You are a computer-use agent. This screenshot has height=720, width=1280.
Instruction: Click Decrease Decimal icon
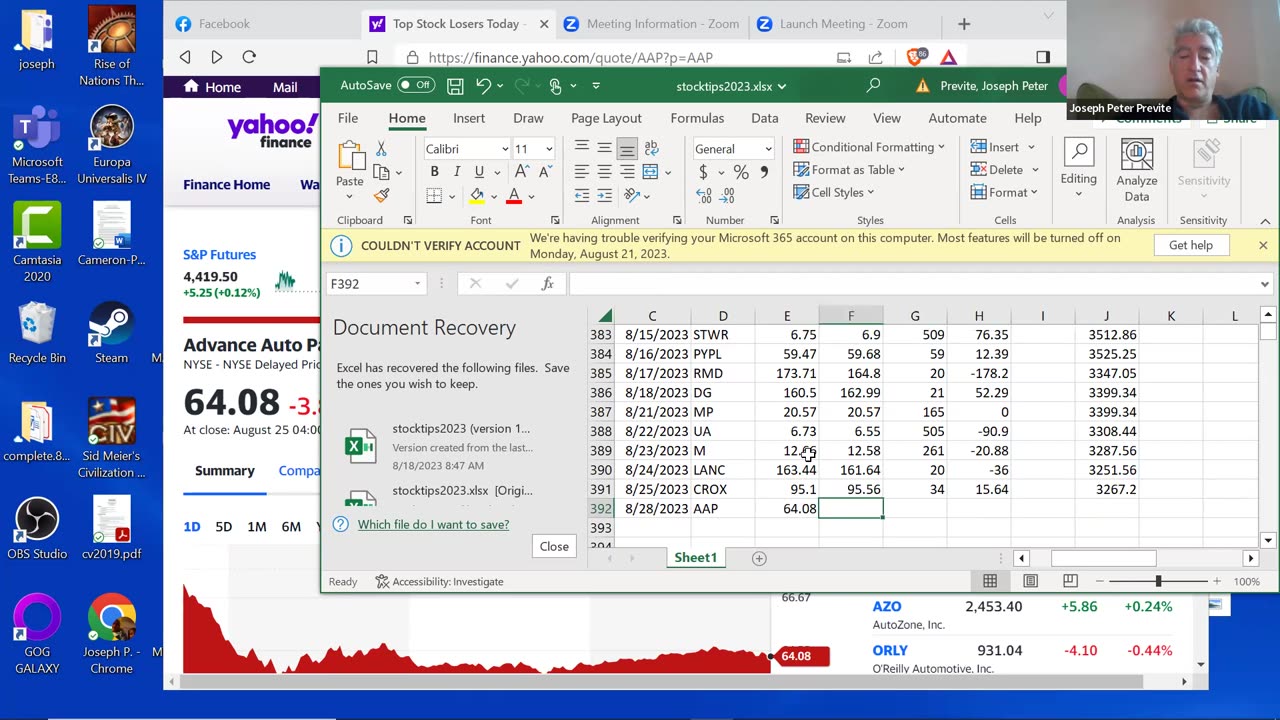pyautogui.click(x=728, y=196)
